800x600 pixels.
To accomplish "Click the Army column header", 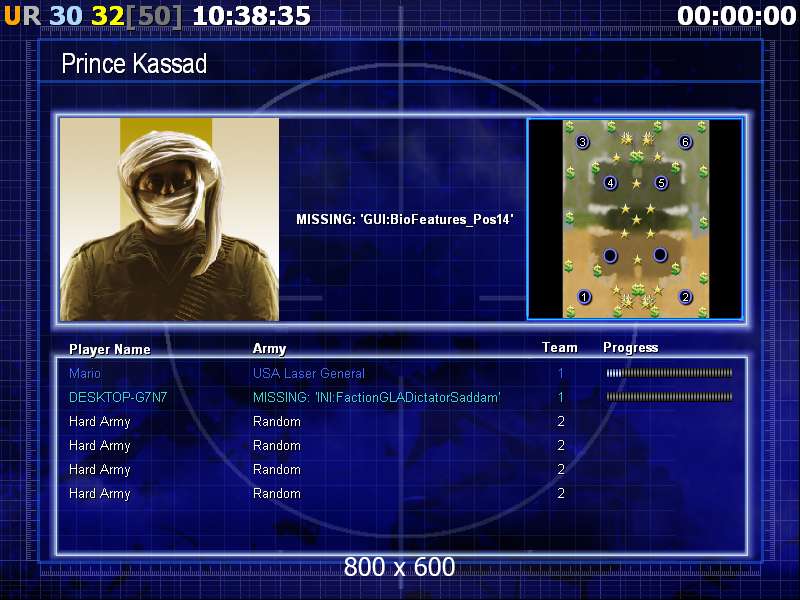I will click(x=269, y=349).
